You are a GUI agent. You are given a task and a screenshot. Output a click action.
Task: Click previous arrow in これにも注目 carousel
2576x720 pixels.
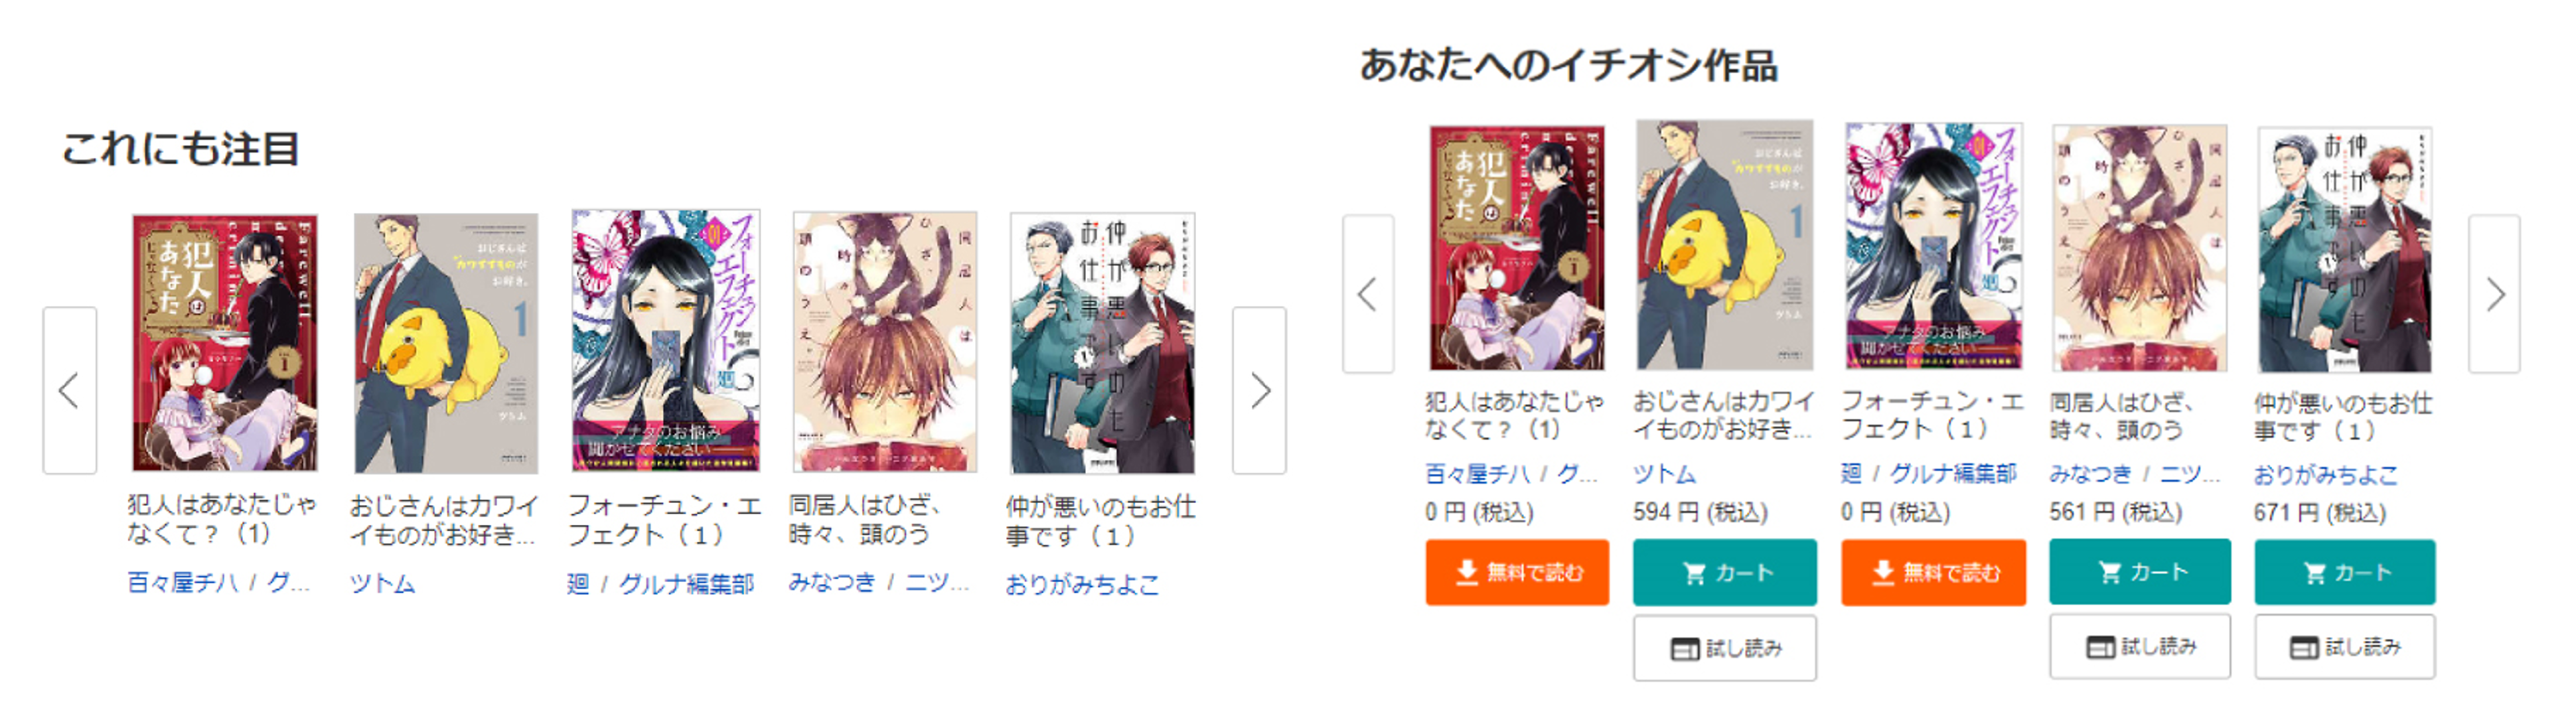point(69,390)
